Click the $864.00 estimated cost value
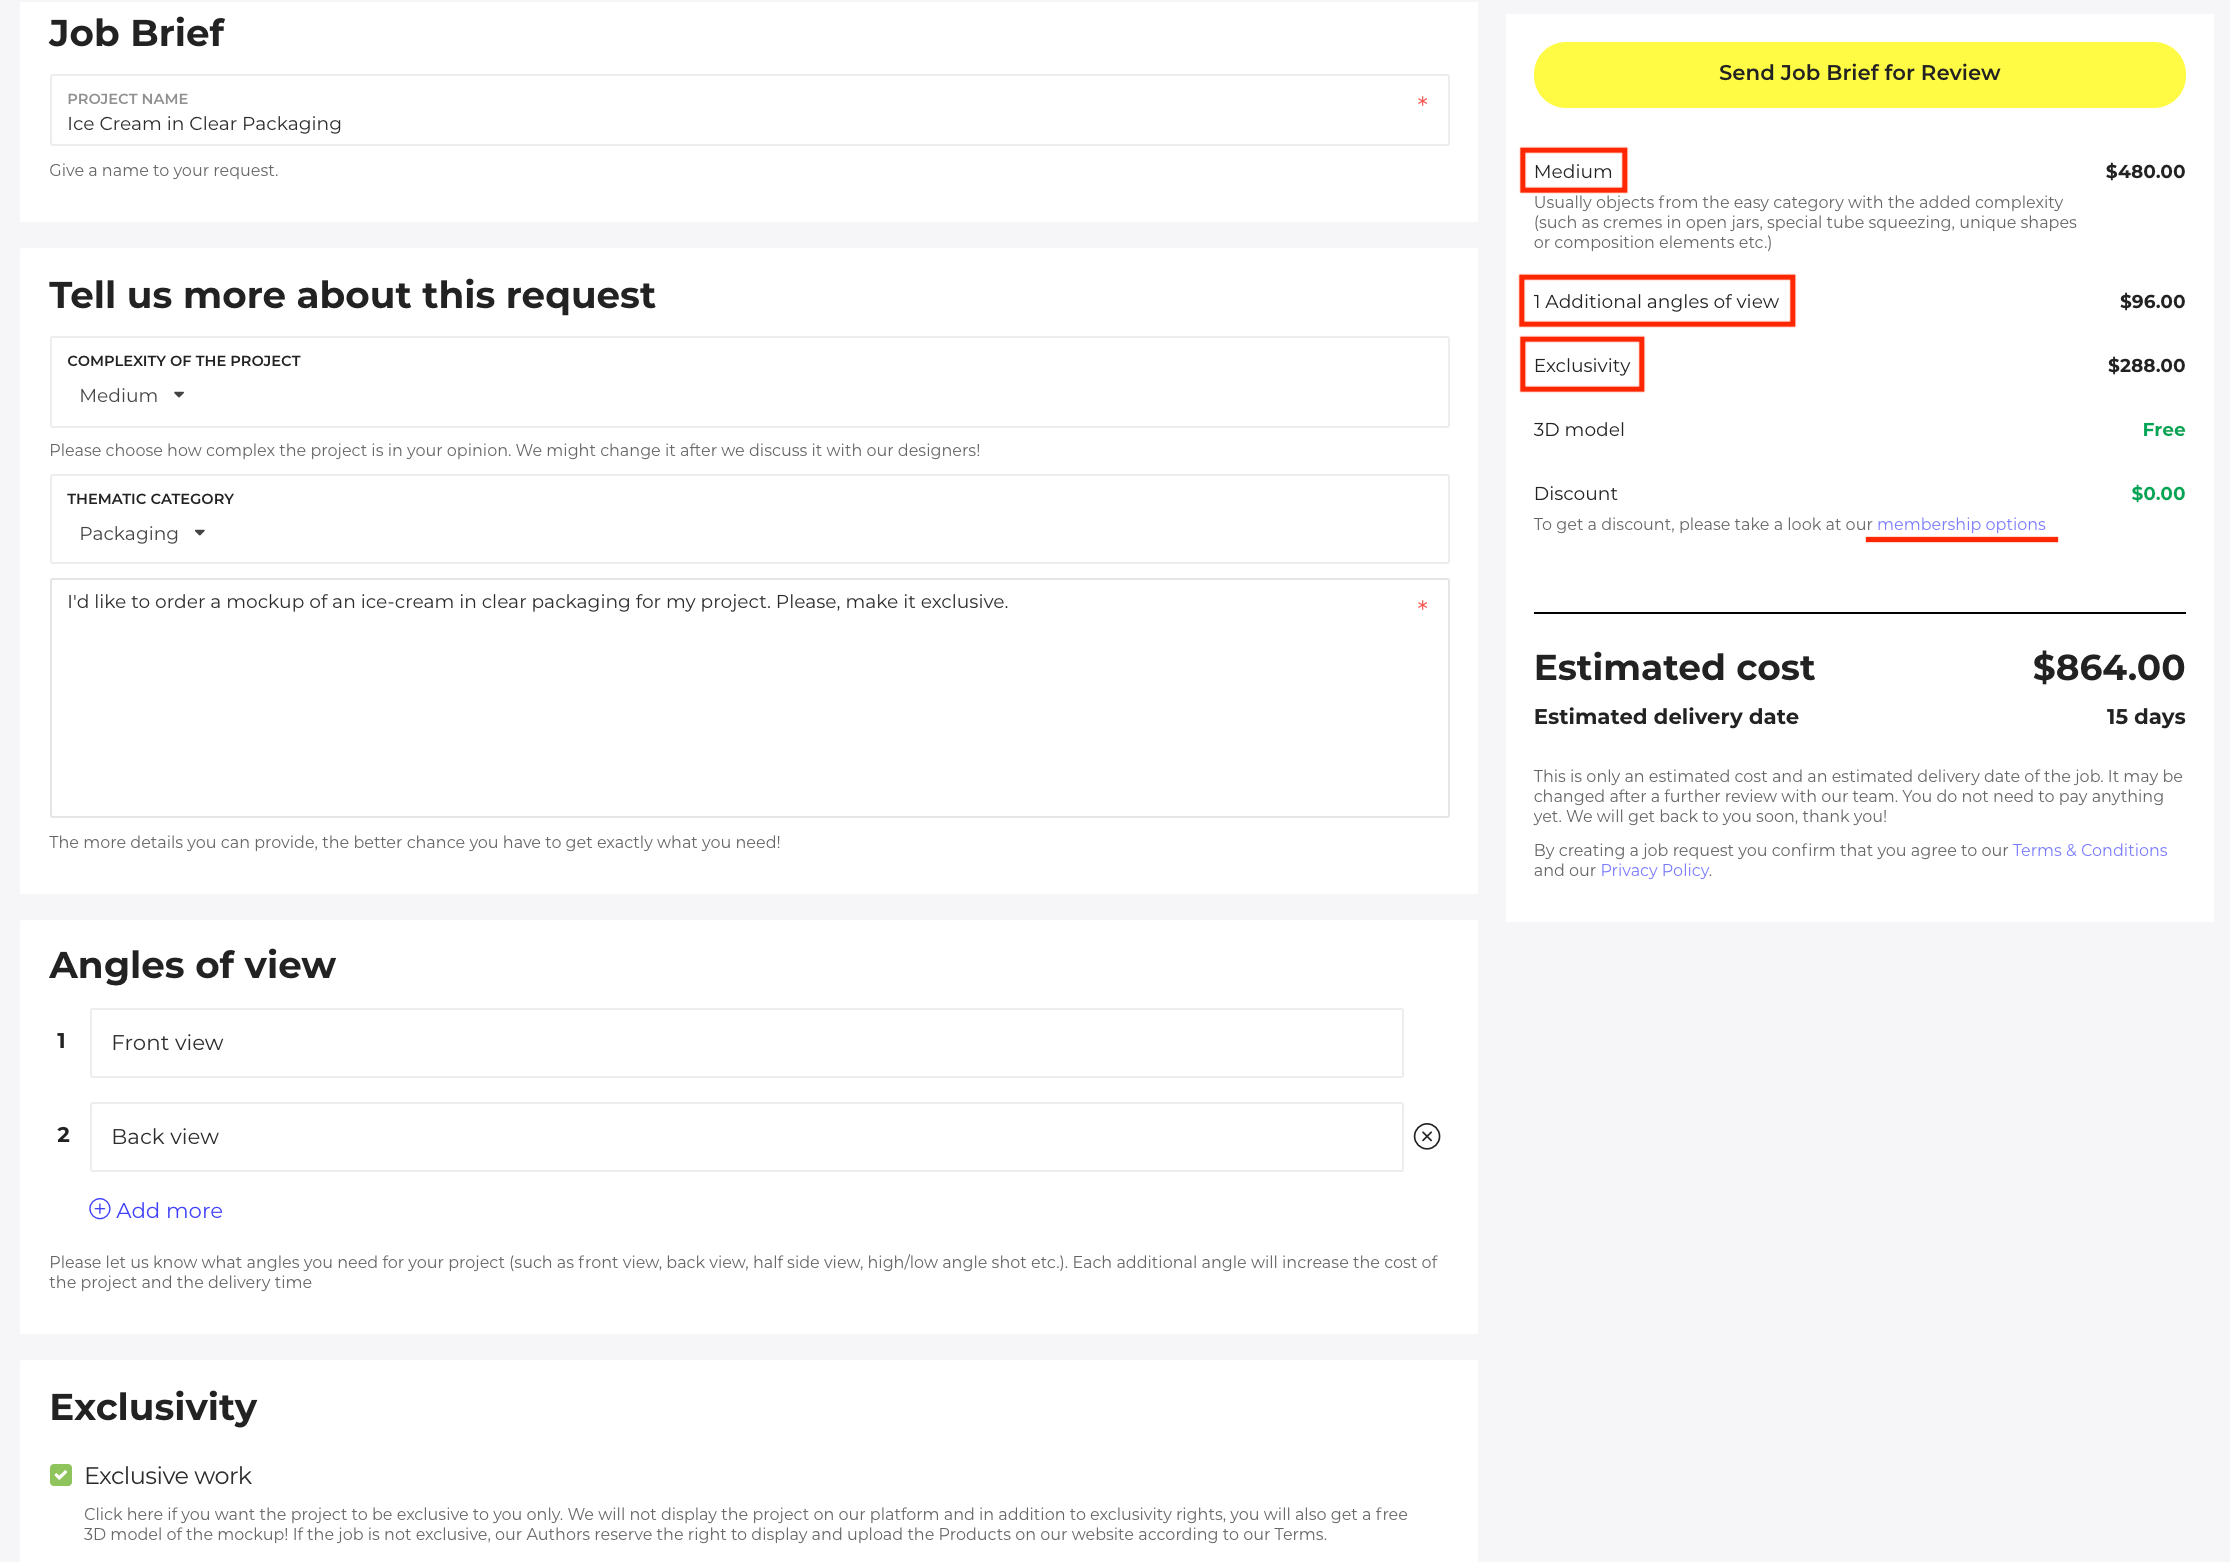 click(2108, 667)
